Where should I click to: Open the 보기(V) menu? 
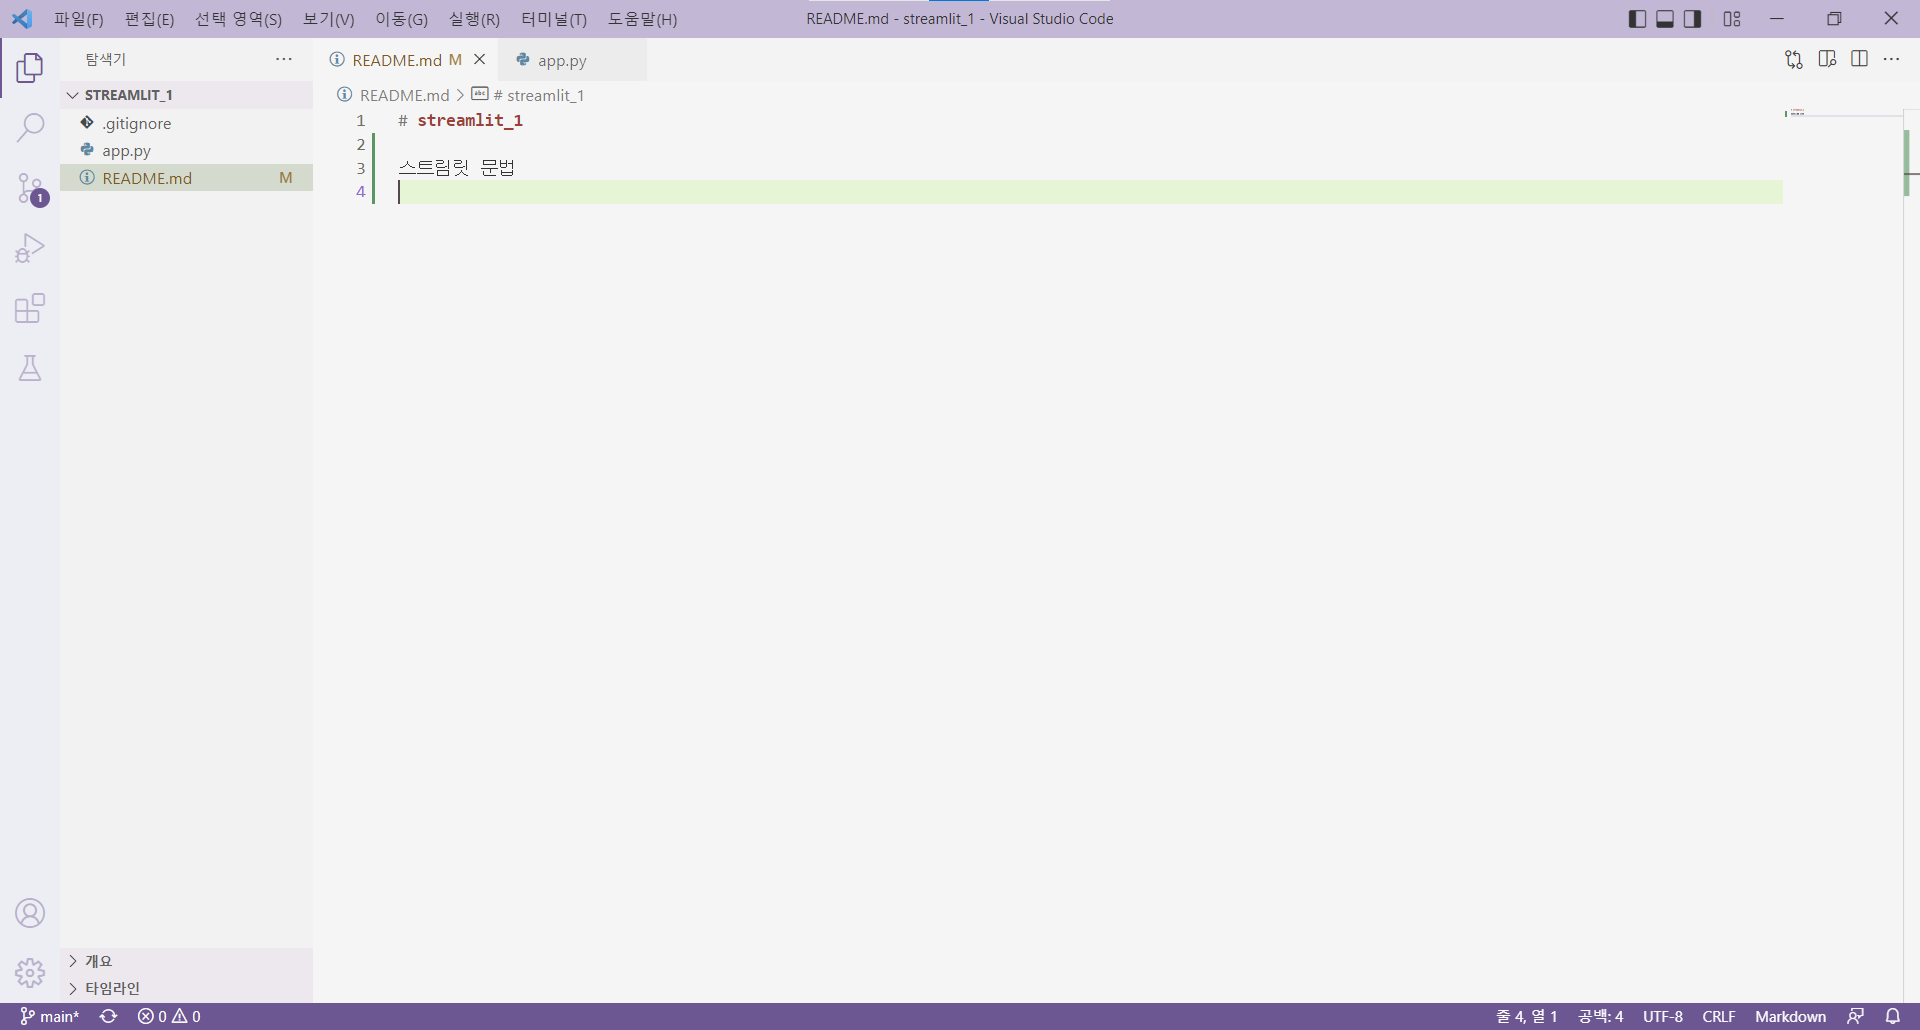coord(329,19)
